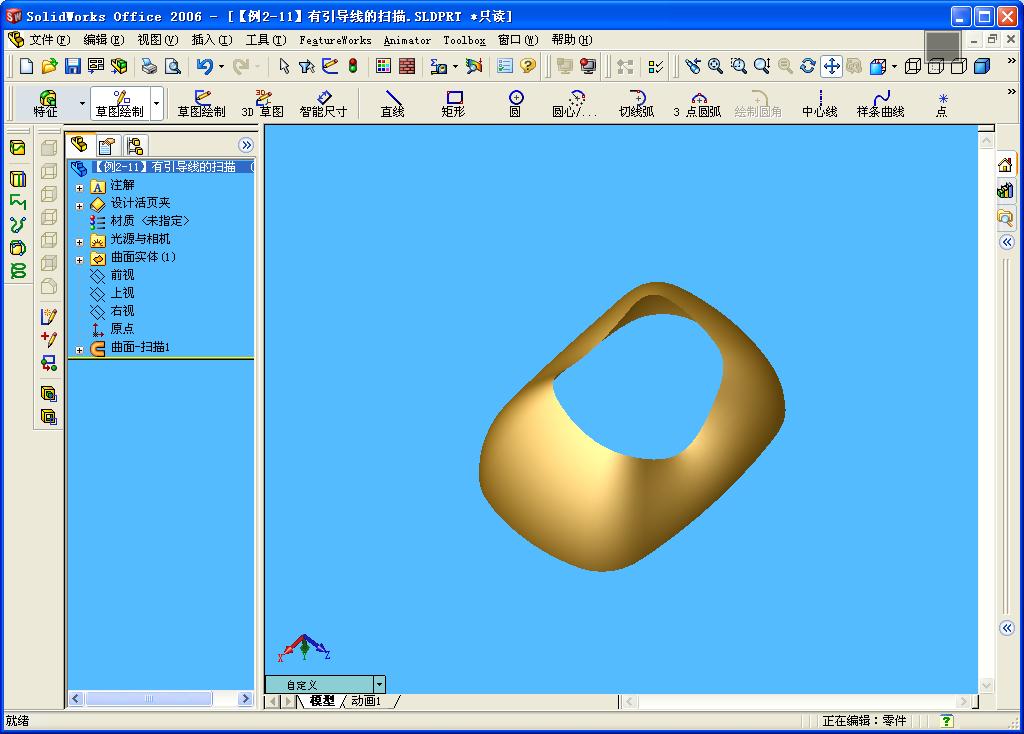Select the Centerline (中心线) tool
This screenshot has width=1024, height=734.
(820, 104)
